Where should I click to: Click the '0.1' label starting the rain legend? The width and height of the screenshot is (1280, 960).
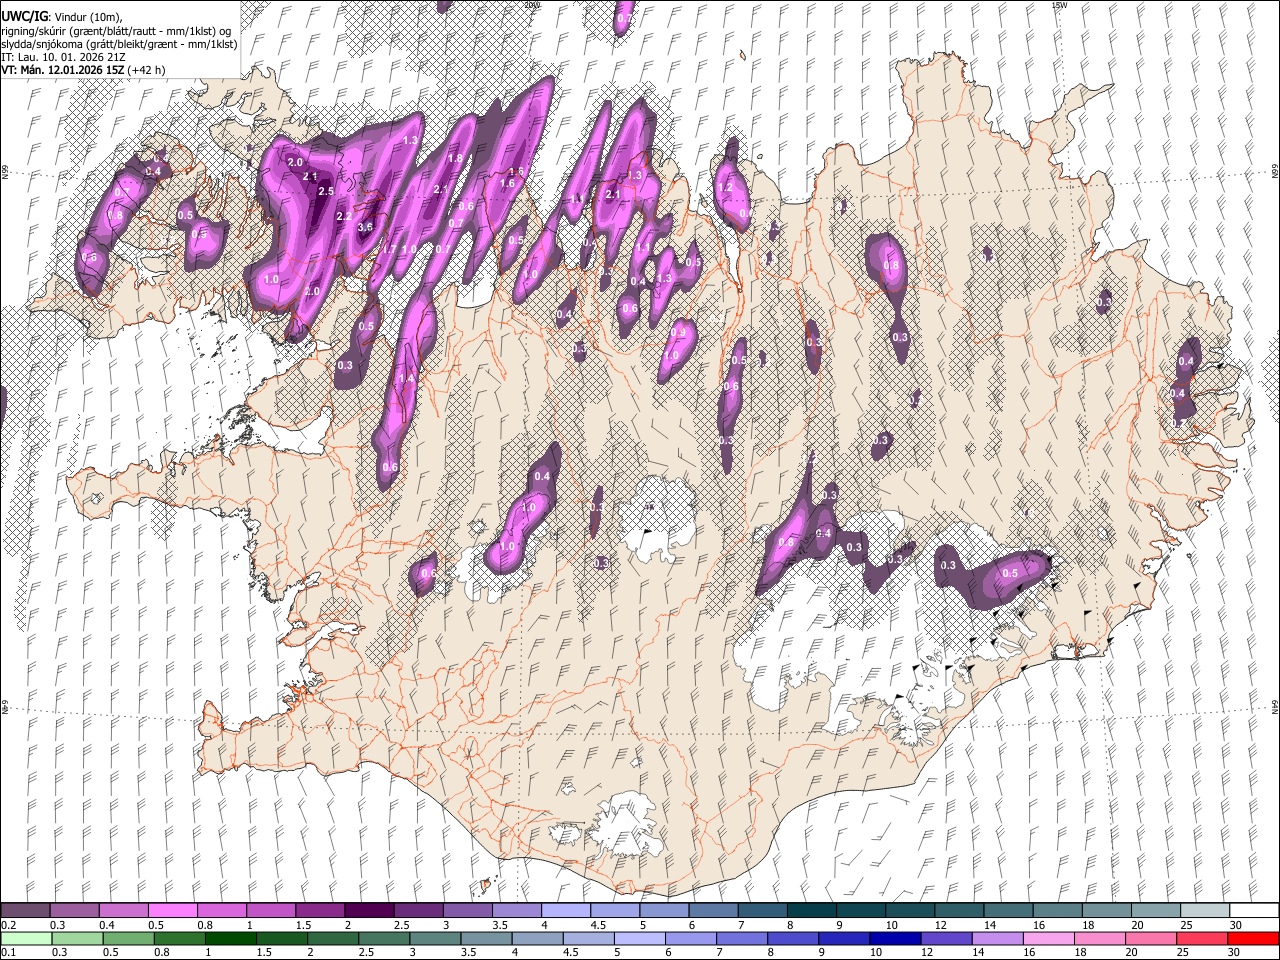pyautogui.click(x=8, y=952)
